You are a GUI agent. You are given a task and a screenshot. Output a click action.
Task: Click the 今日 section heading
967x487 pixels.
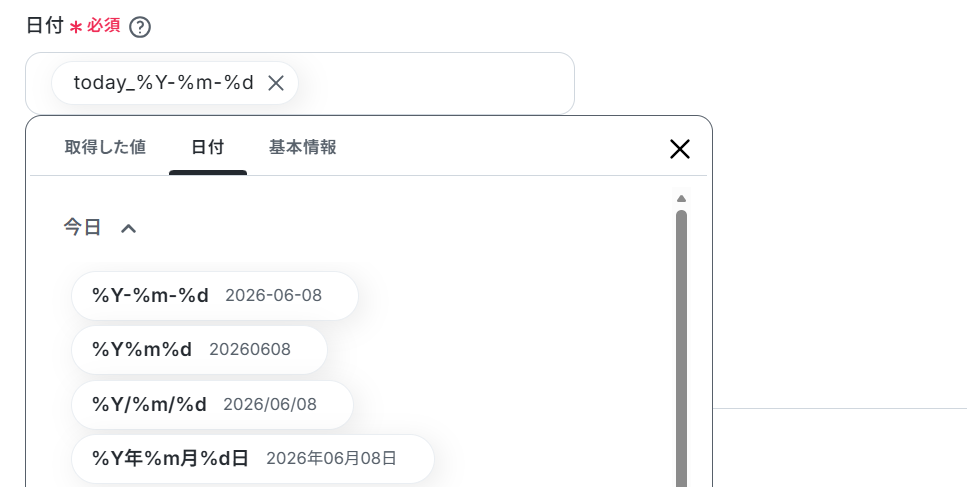(82, 227)
